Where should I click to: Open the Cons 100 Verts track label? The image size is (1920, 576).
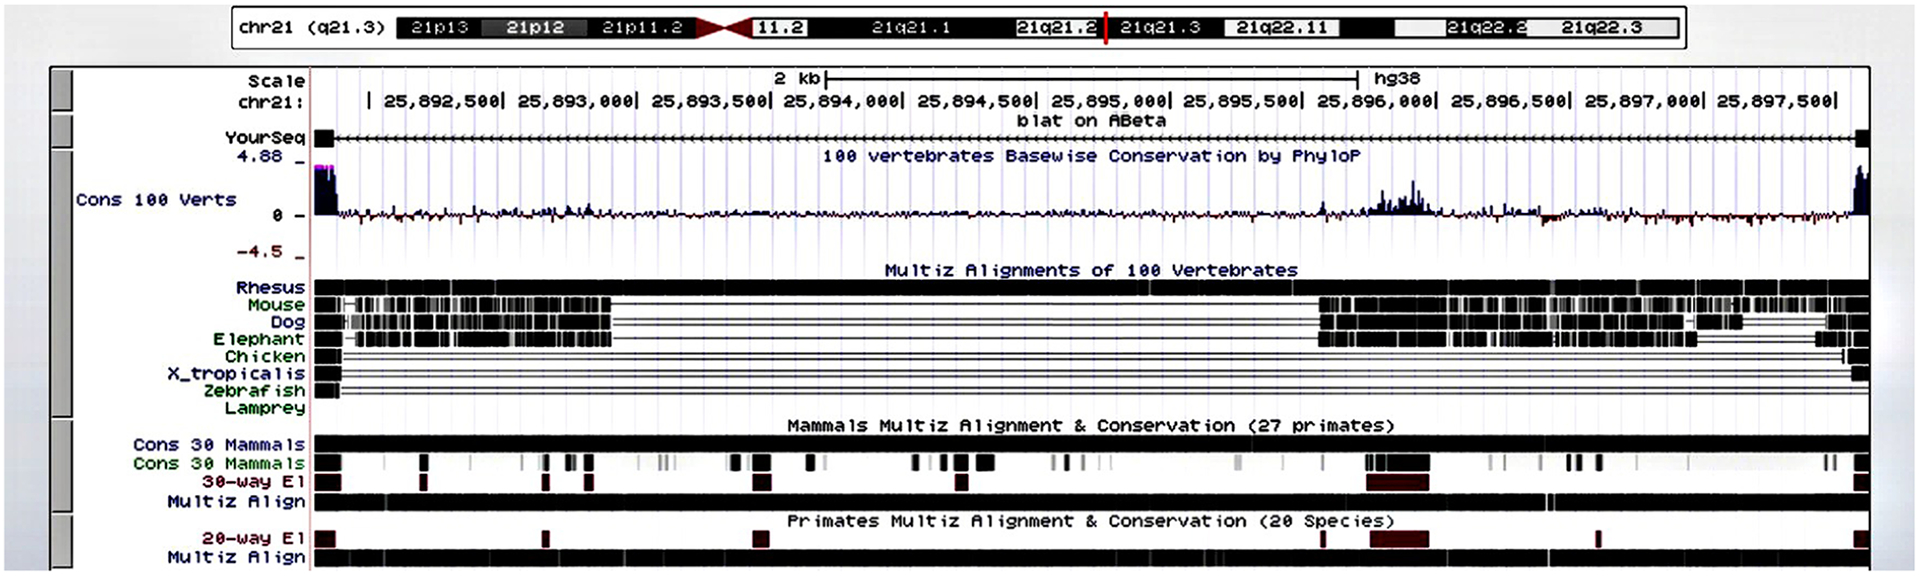156,200
